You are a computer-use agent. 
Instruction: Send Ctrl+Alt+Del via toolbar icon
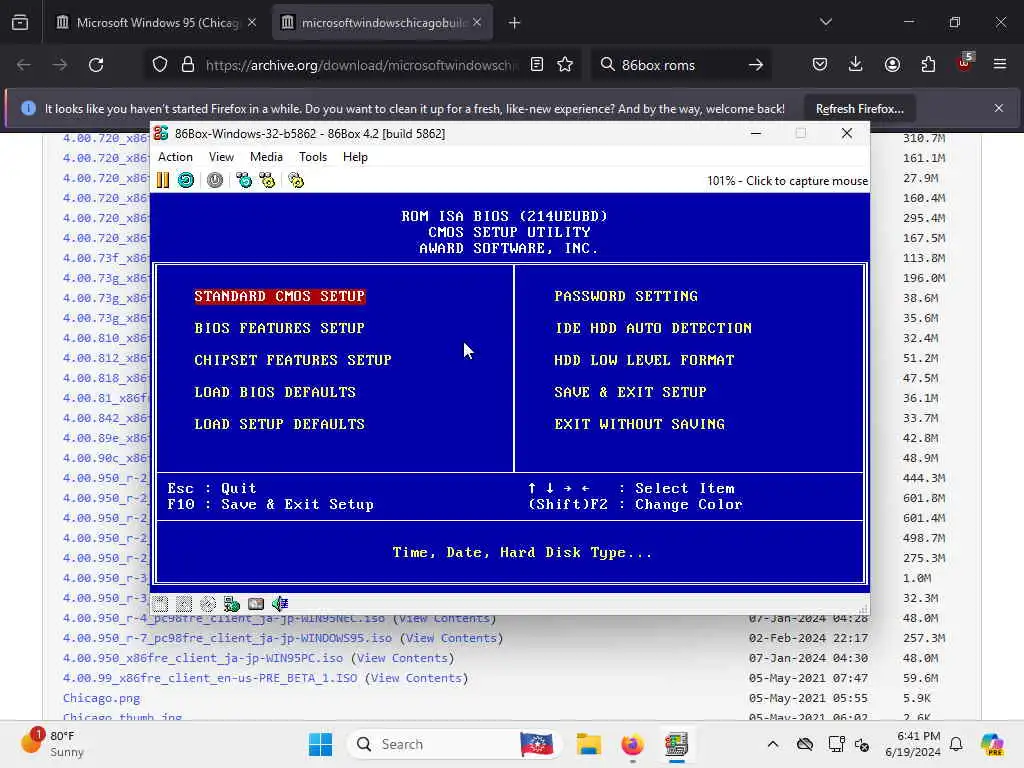(x=244, y=180)
